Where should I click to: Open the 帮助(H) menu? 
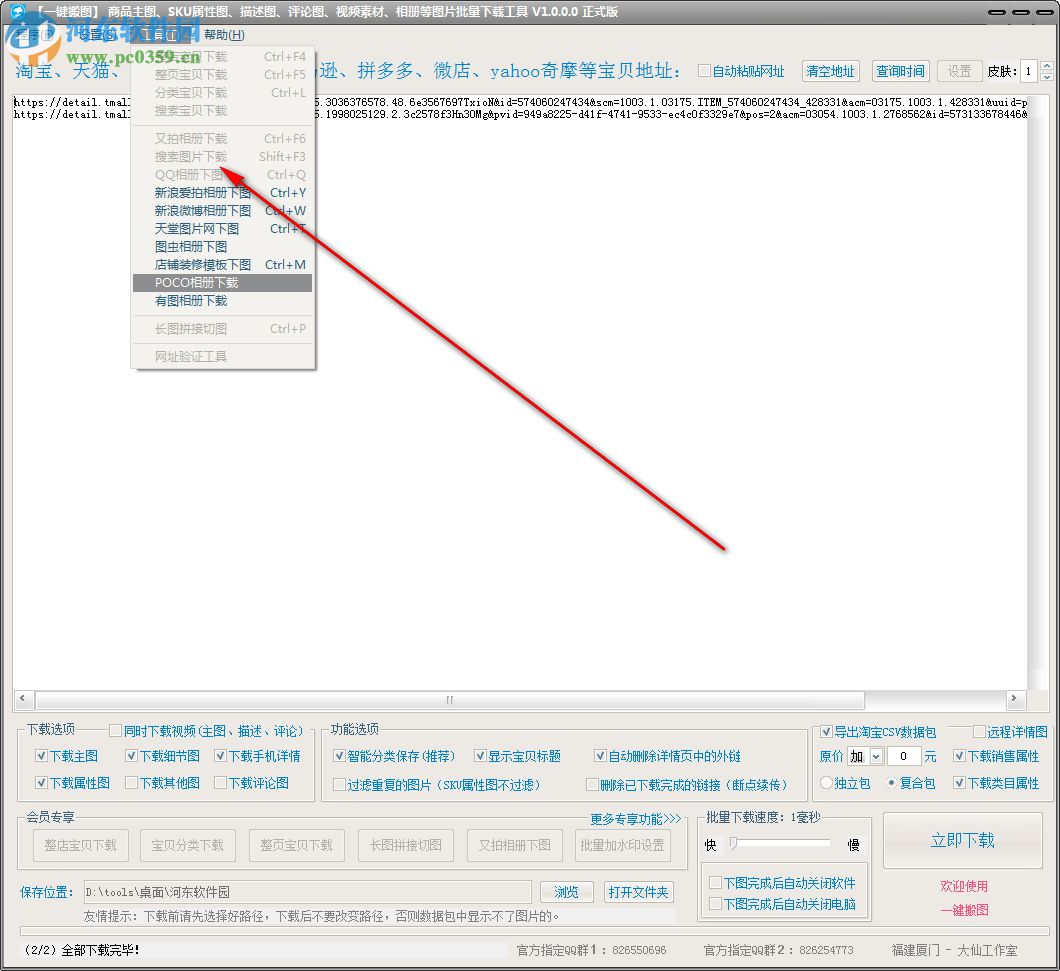(x=222, y=34)
